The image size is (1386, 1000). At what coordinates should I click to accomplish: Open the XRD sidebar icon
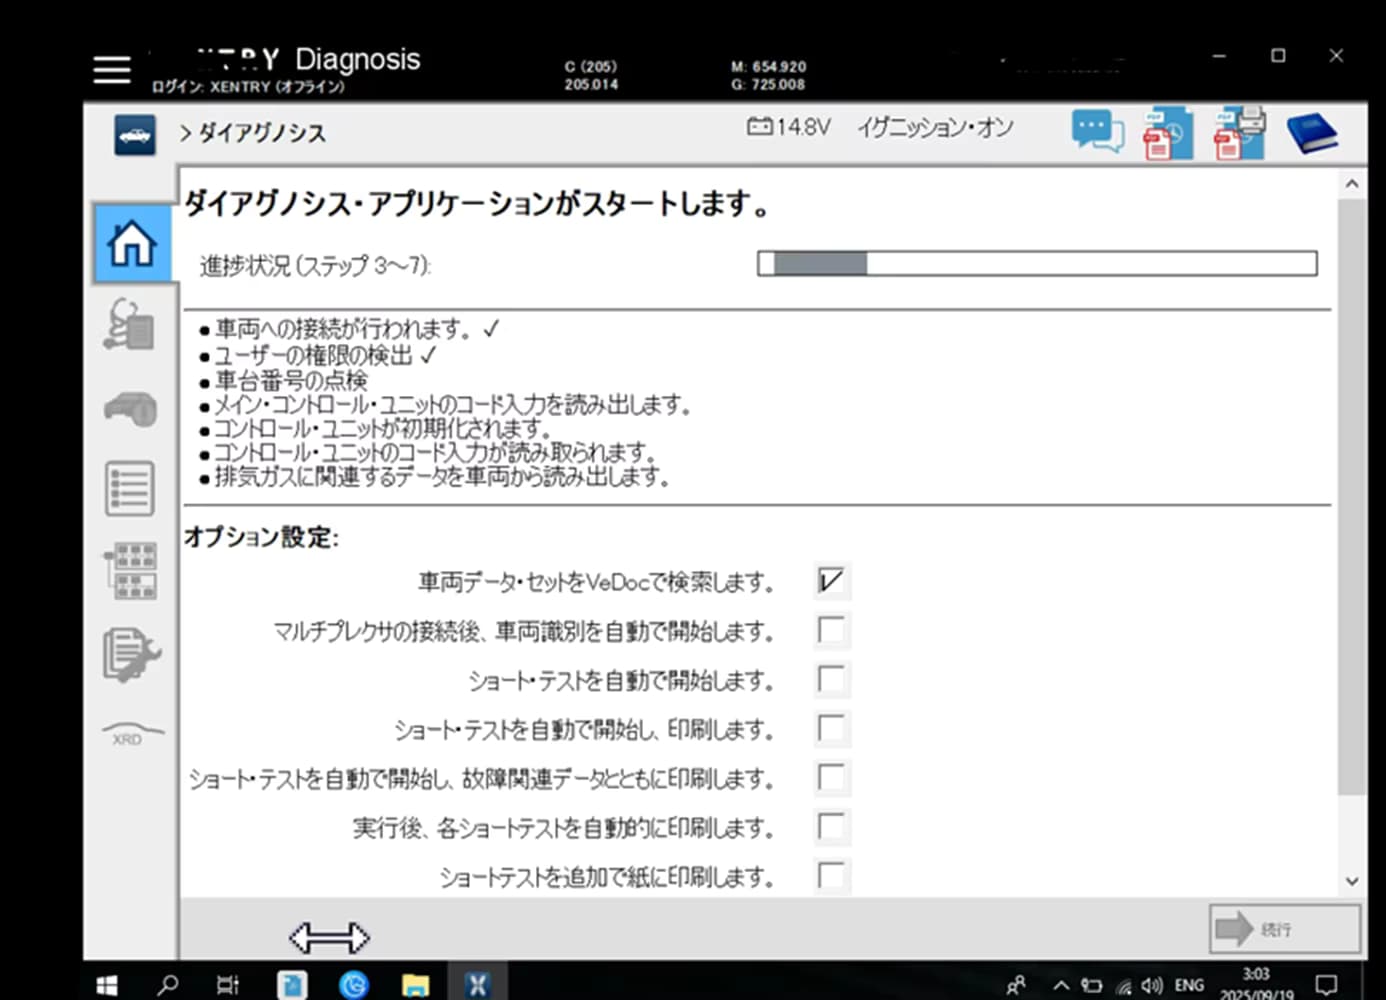click(x=131, y=734)
